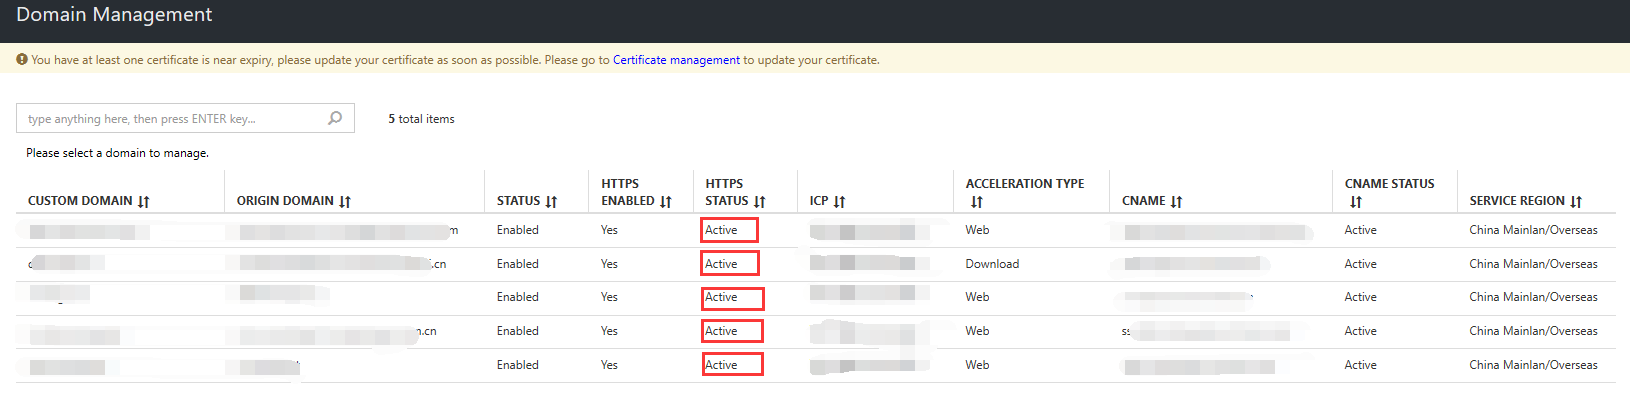Click the certificate expiry warning icon

point(22,60)
